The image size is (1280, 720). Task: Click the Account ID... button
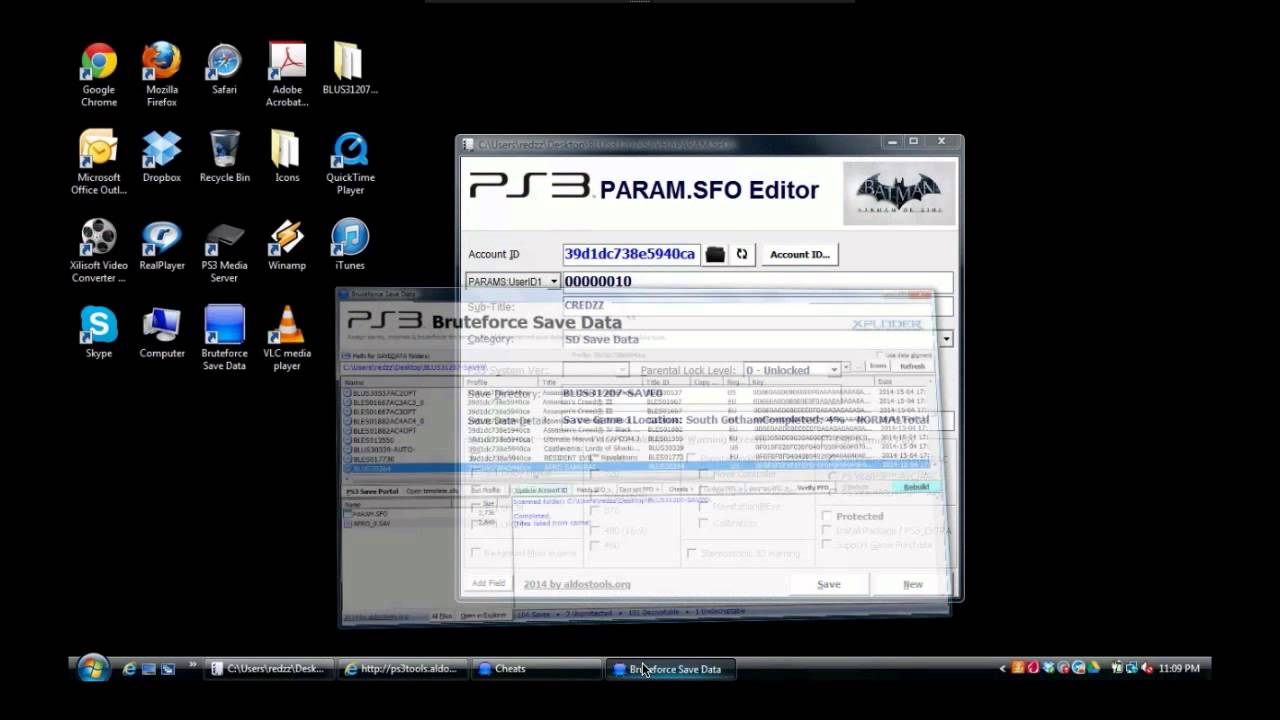799,254
